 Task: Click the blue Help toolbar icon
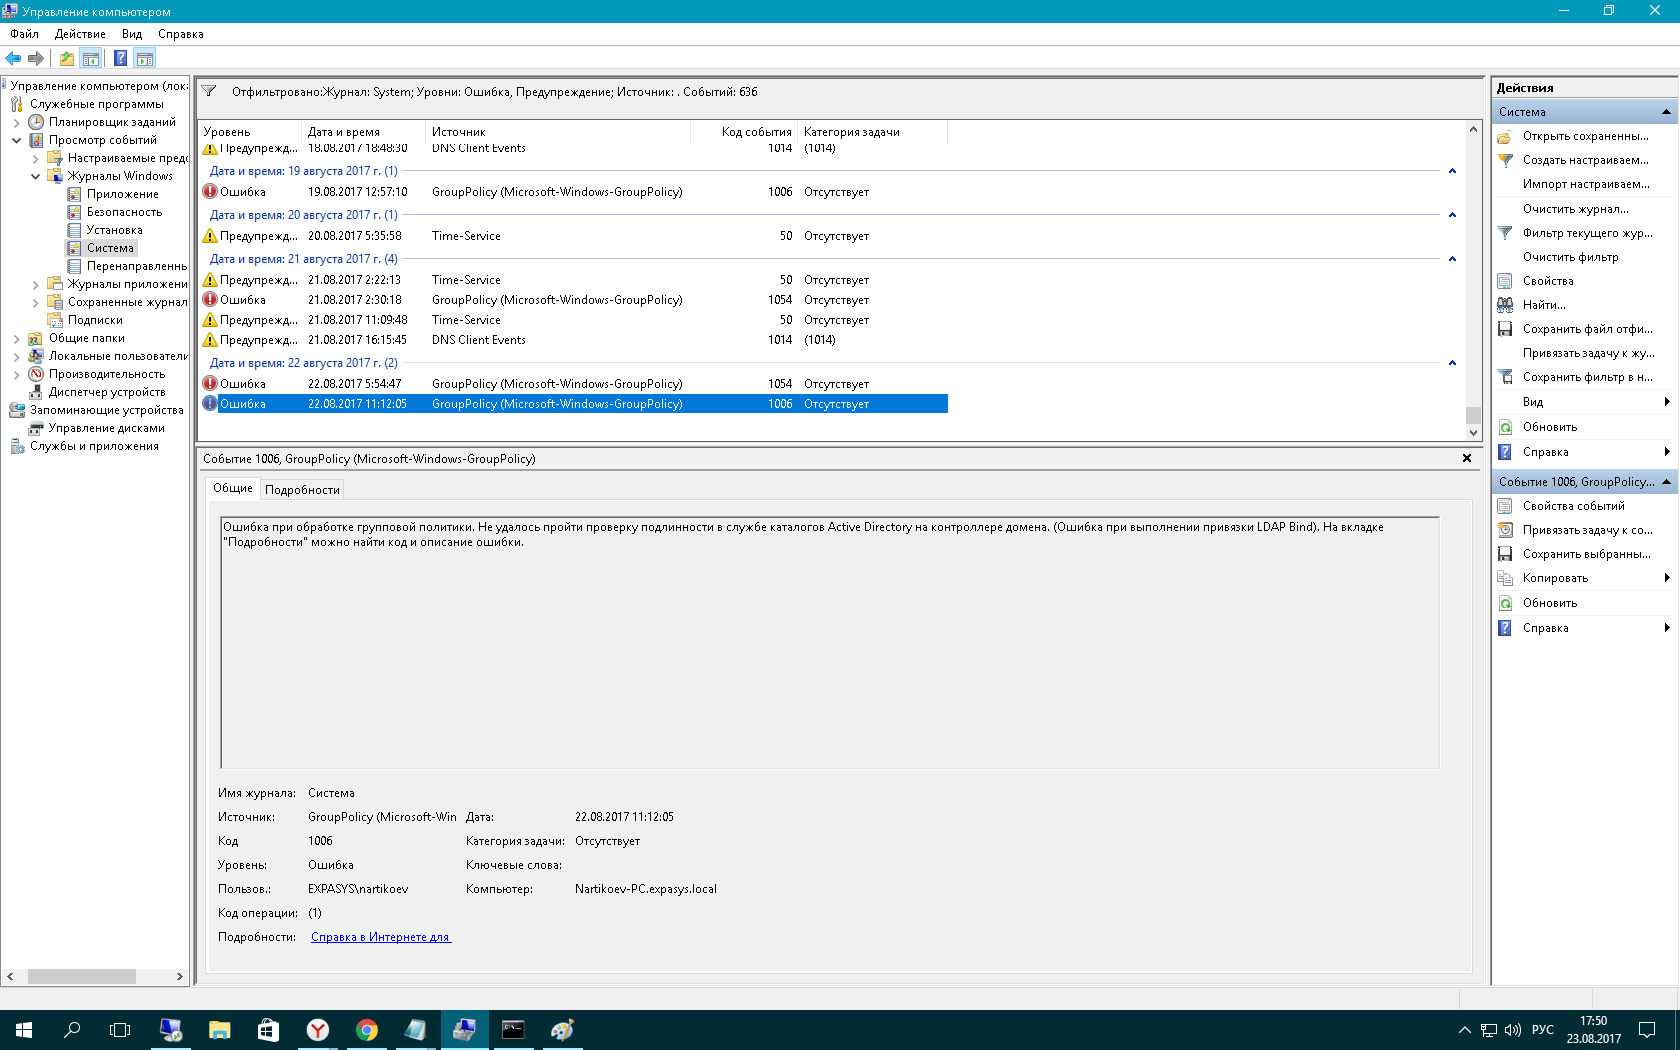(x=120, y=58)
